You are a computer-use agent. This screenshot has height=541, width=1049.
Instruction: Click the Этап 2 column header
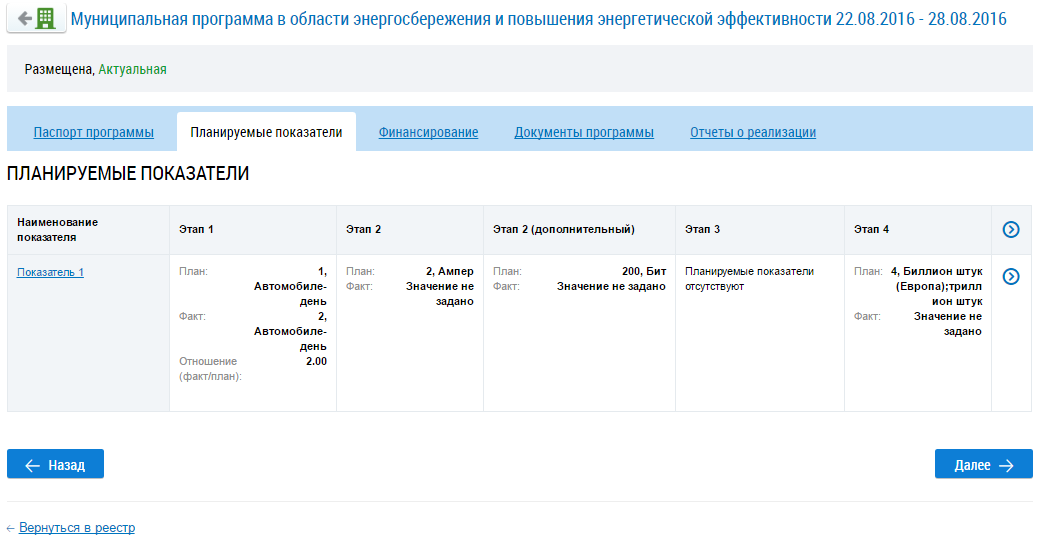(363, 230)
